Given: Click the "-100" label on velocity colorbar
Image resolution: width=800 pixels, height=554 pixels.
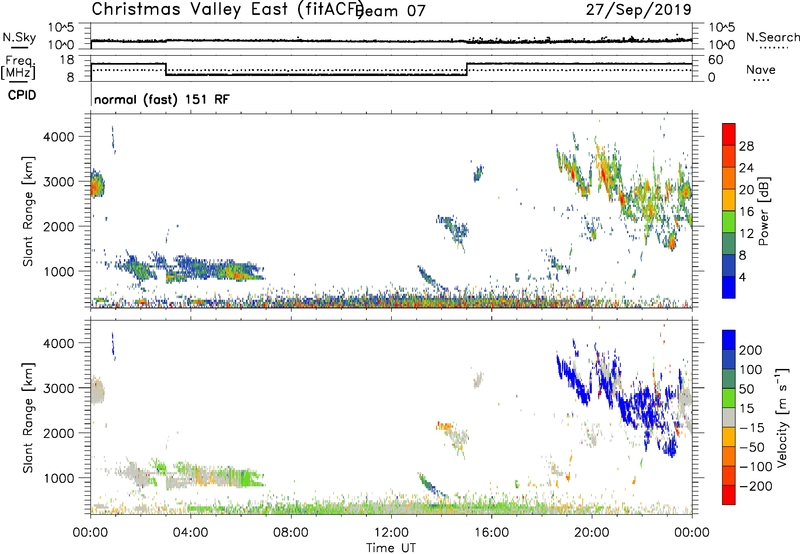Looking at the screenshot, I should pyautogui.click(x=756, y=467).
